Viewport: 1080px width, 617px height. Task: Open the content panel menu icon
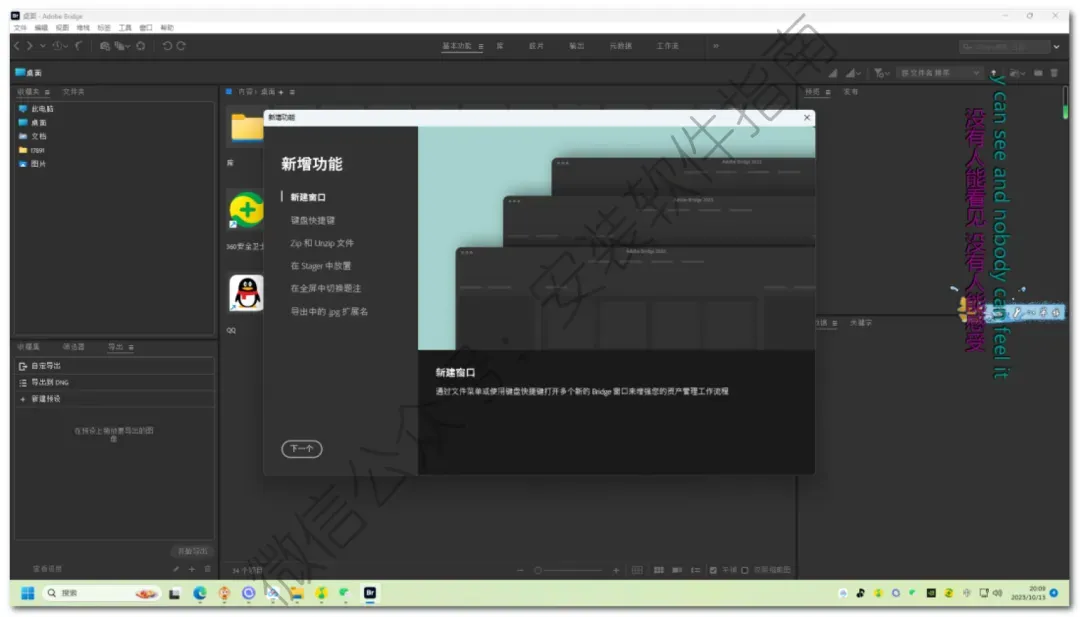tap(292, 92)
